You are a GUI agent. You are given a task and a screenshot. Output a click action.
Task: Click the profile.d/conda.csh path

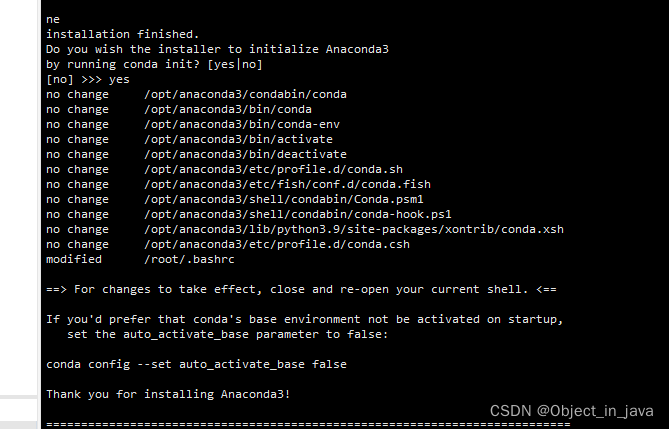pyautogui.click(x=277, y=244)
